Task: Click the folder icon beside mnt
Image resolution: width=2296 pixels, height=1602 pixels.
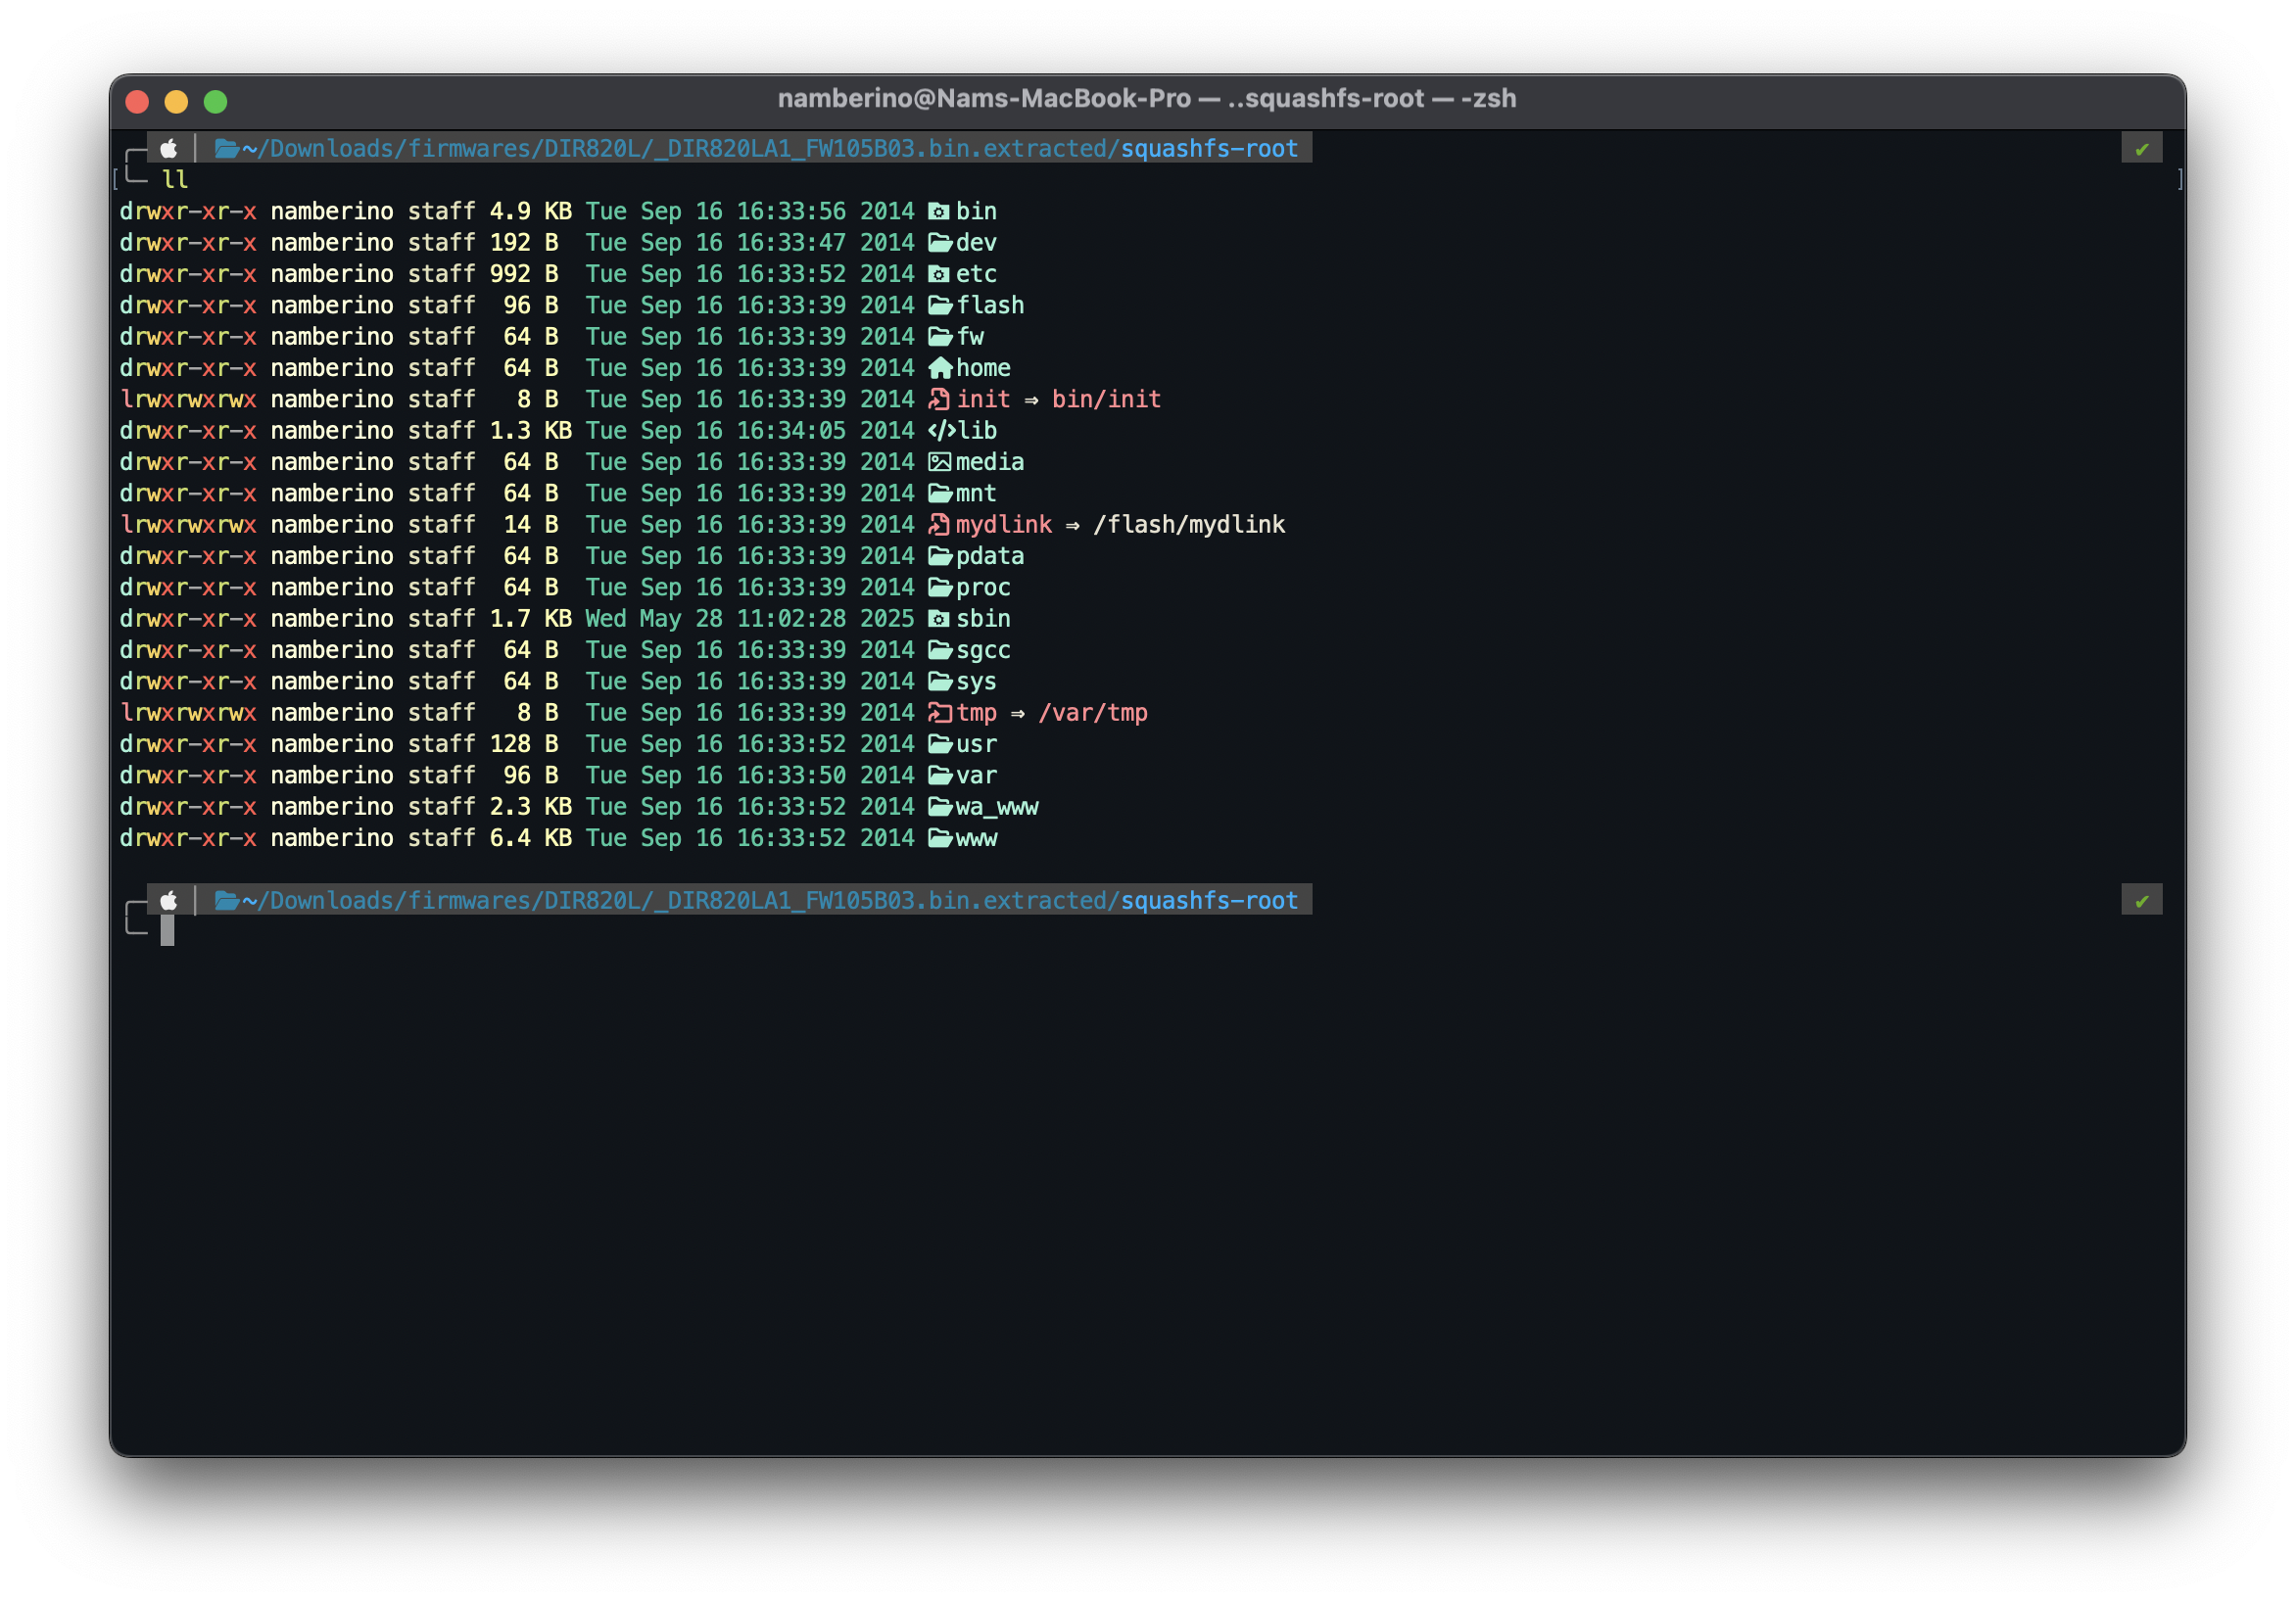Action: pos(939,494)
